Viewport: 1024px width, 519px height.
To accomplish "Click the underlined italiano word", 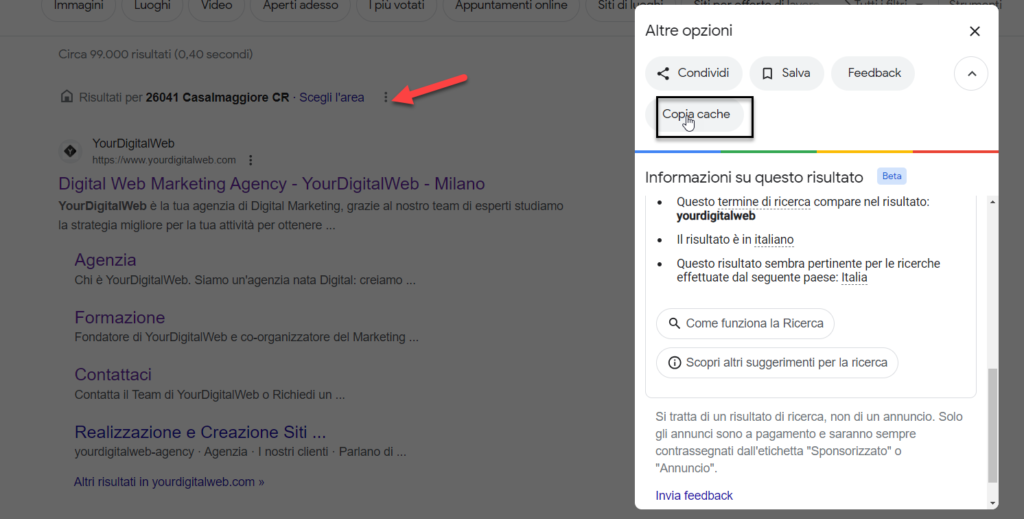I will 774,240.
